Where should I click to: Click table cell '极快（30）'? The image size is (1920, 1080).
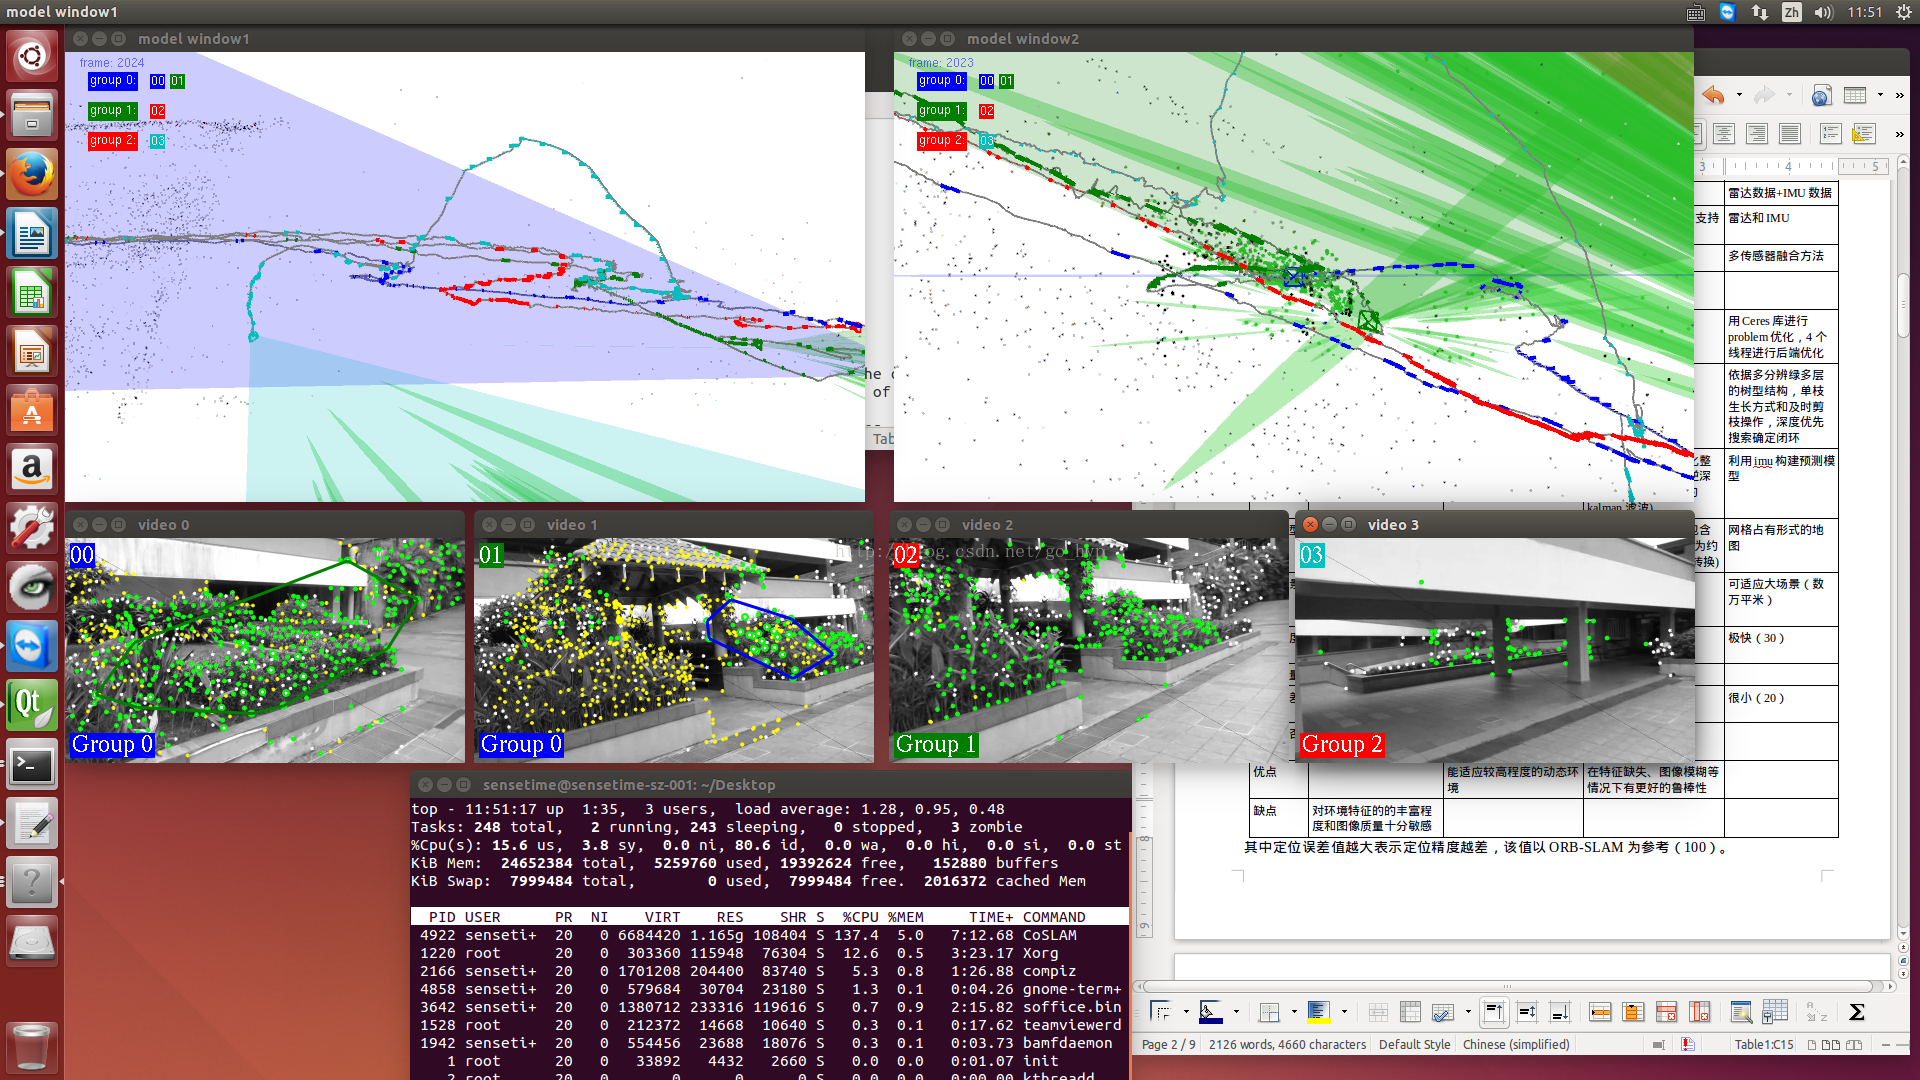[x=1781, y=645]
